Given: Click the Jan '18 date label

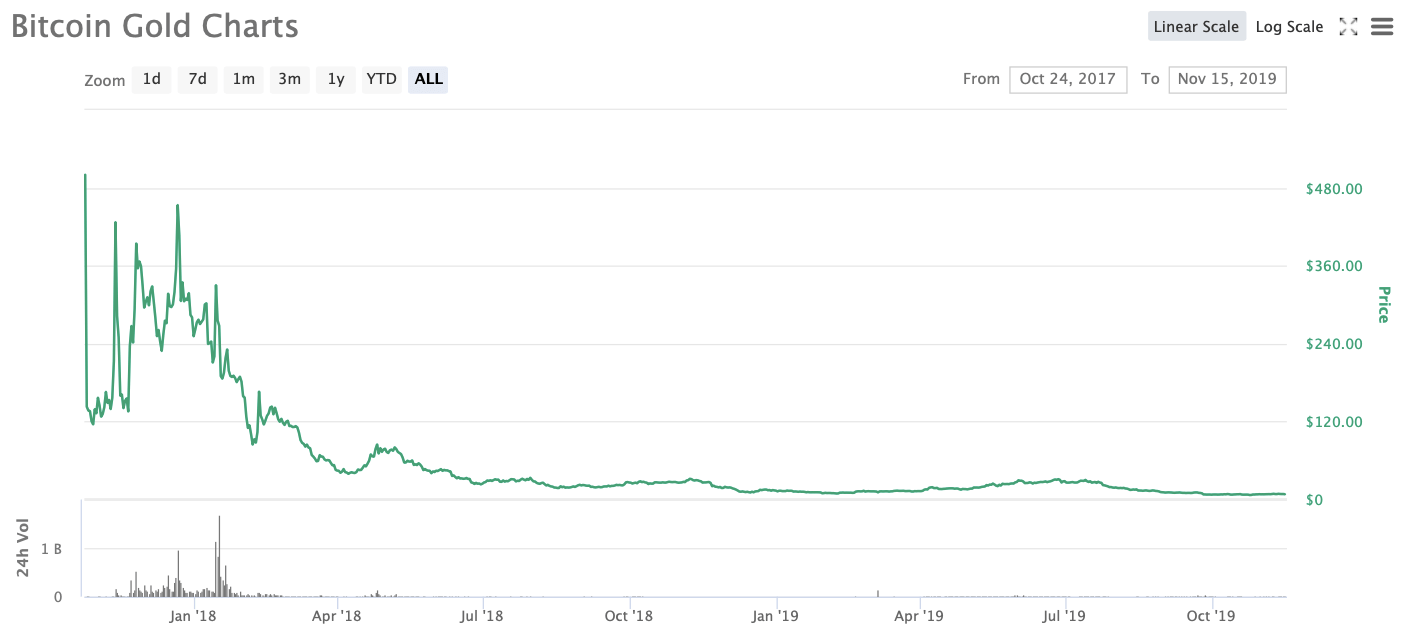Looking at the screenshot, I should click(193, 616).
